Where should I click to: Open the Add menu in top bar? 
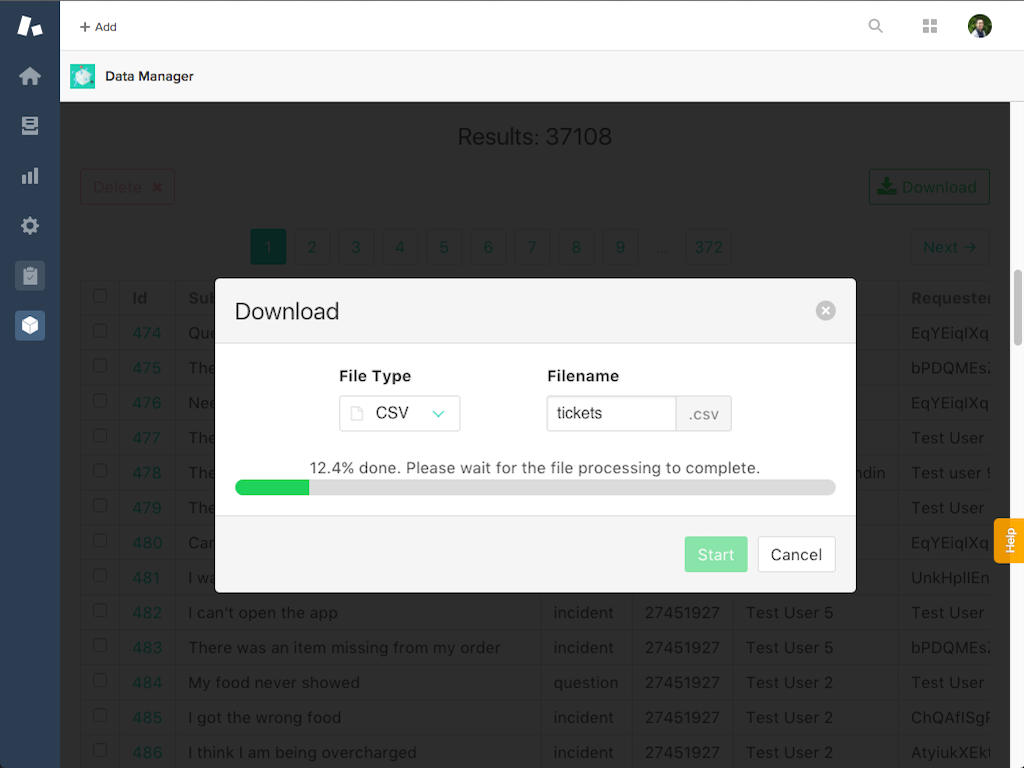pyautogui.click(x=98, y=27)
